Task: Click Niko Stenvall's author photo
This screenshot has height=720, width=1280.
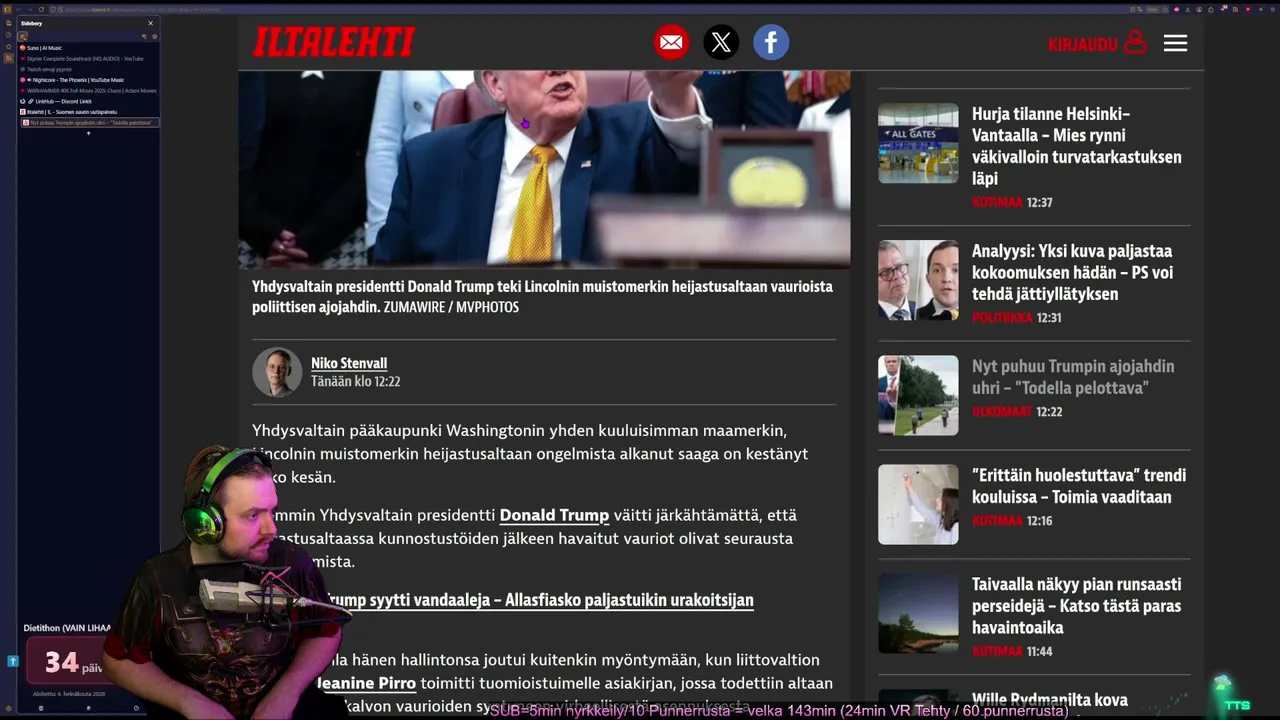Action: pos(277,372)
